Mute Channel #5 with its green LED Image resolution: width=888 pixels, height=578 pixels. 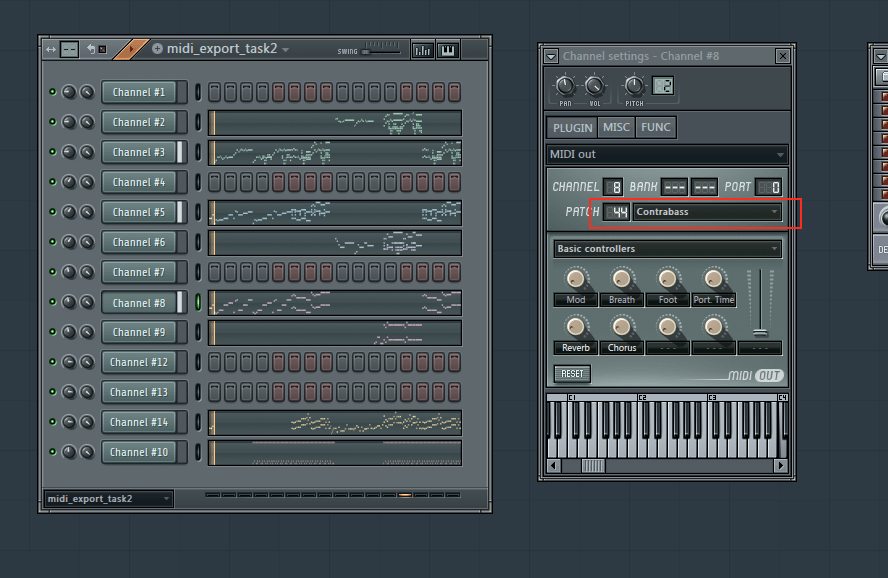[x=53, y=212]
